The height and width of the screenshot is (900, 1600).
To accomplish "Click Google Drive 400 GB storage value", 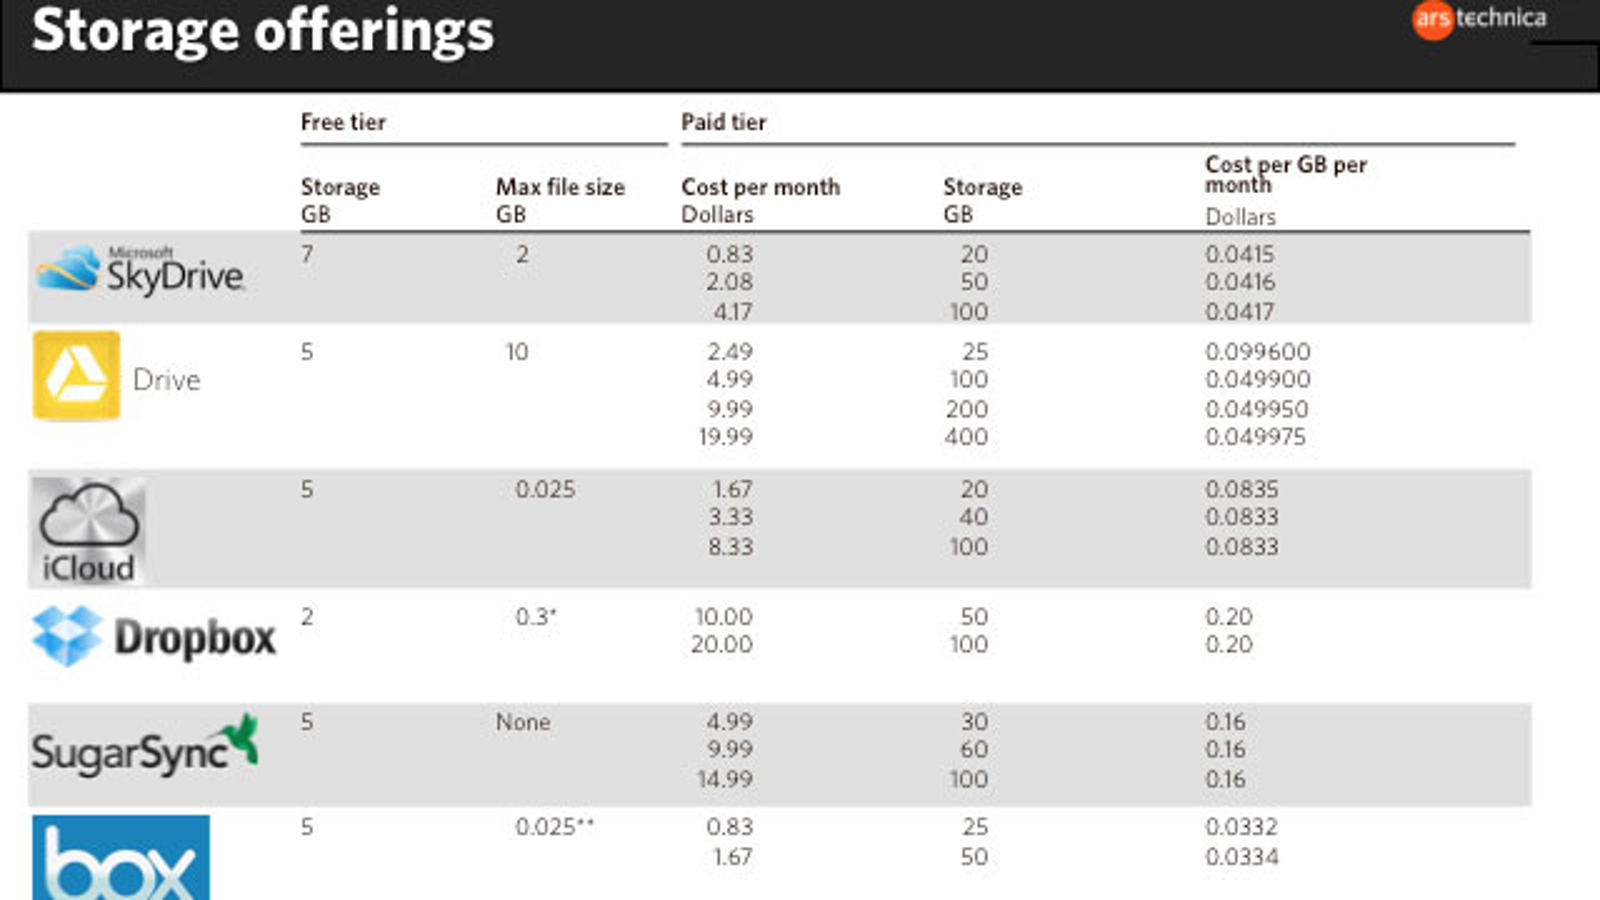I will (966, 437).
